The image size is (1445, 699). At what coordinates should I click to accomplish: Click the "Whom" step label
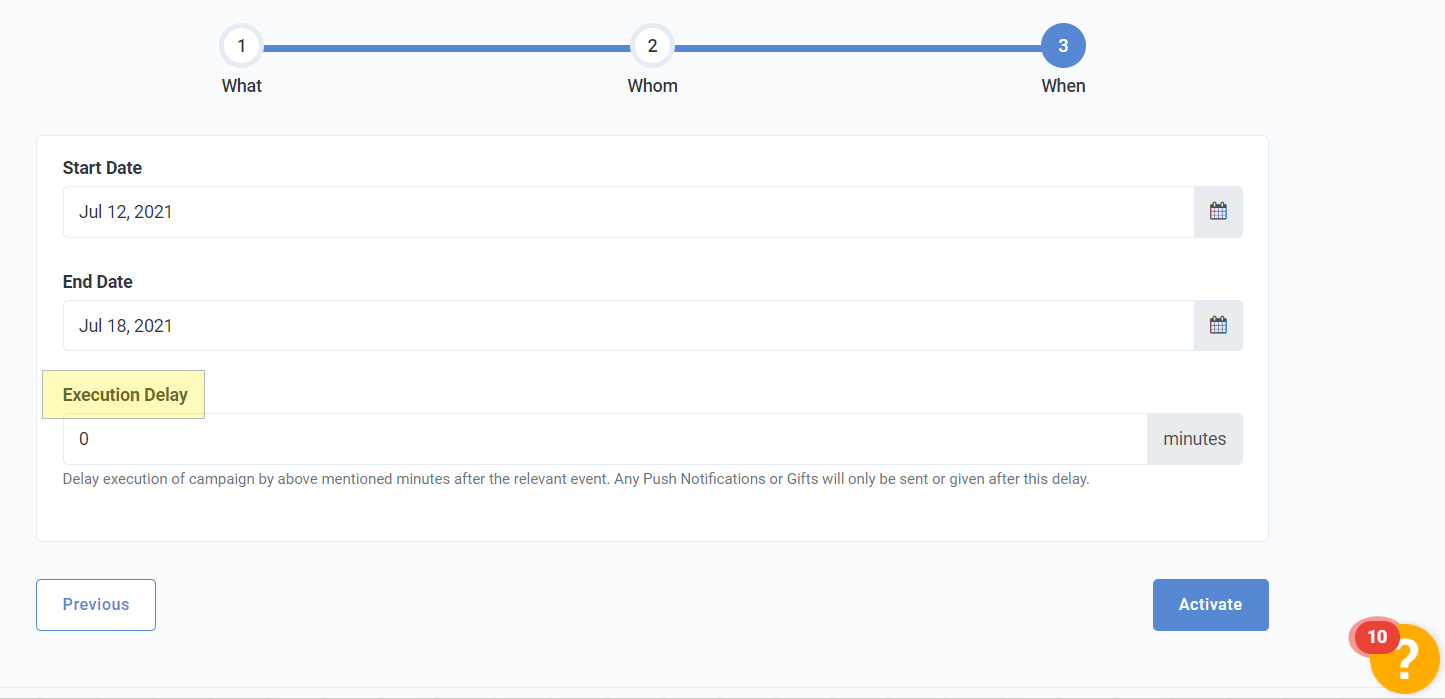[x=652, y=86]
